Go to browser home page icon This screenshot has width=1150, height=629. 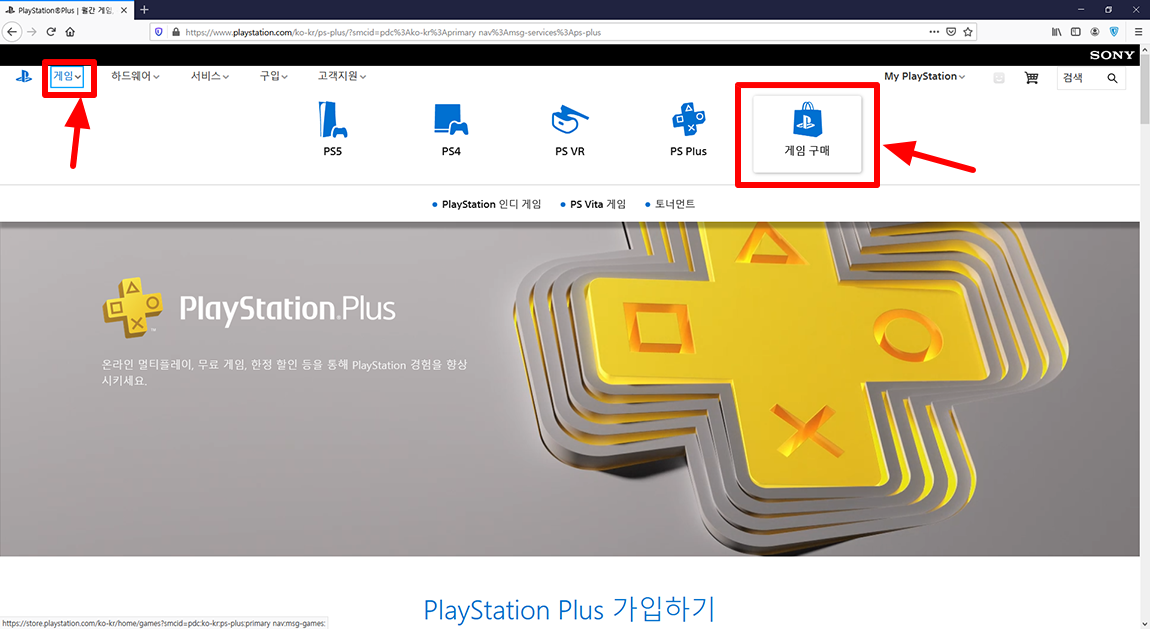click(70, 32)
